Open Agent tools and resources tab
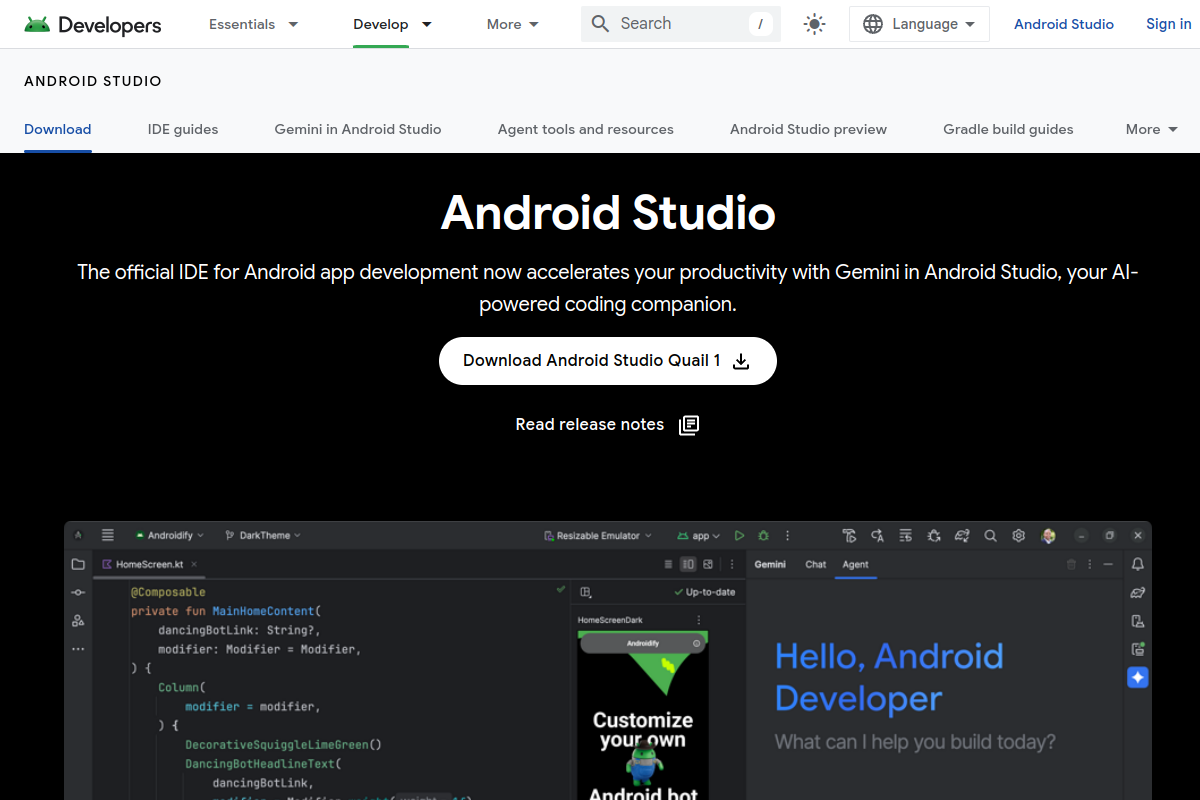The width and height of the screenshot is (1200, 800). 586,129
